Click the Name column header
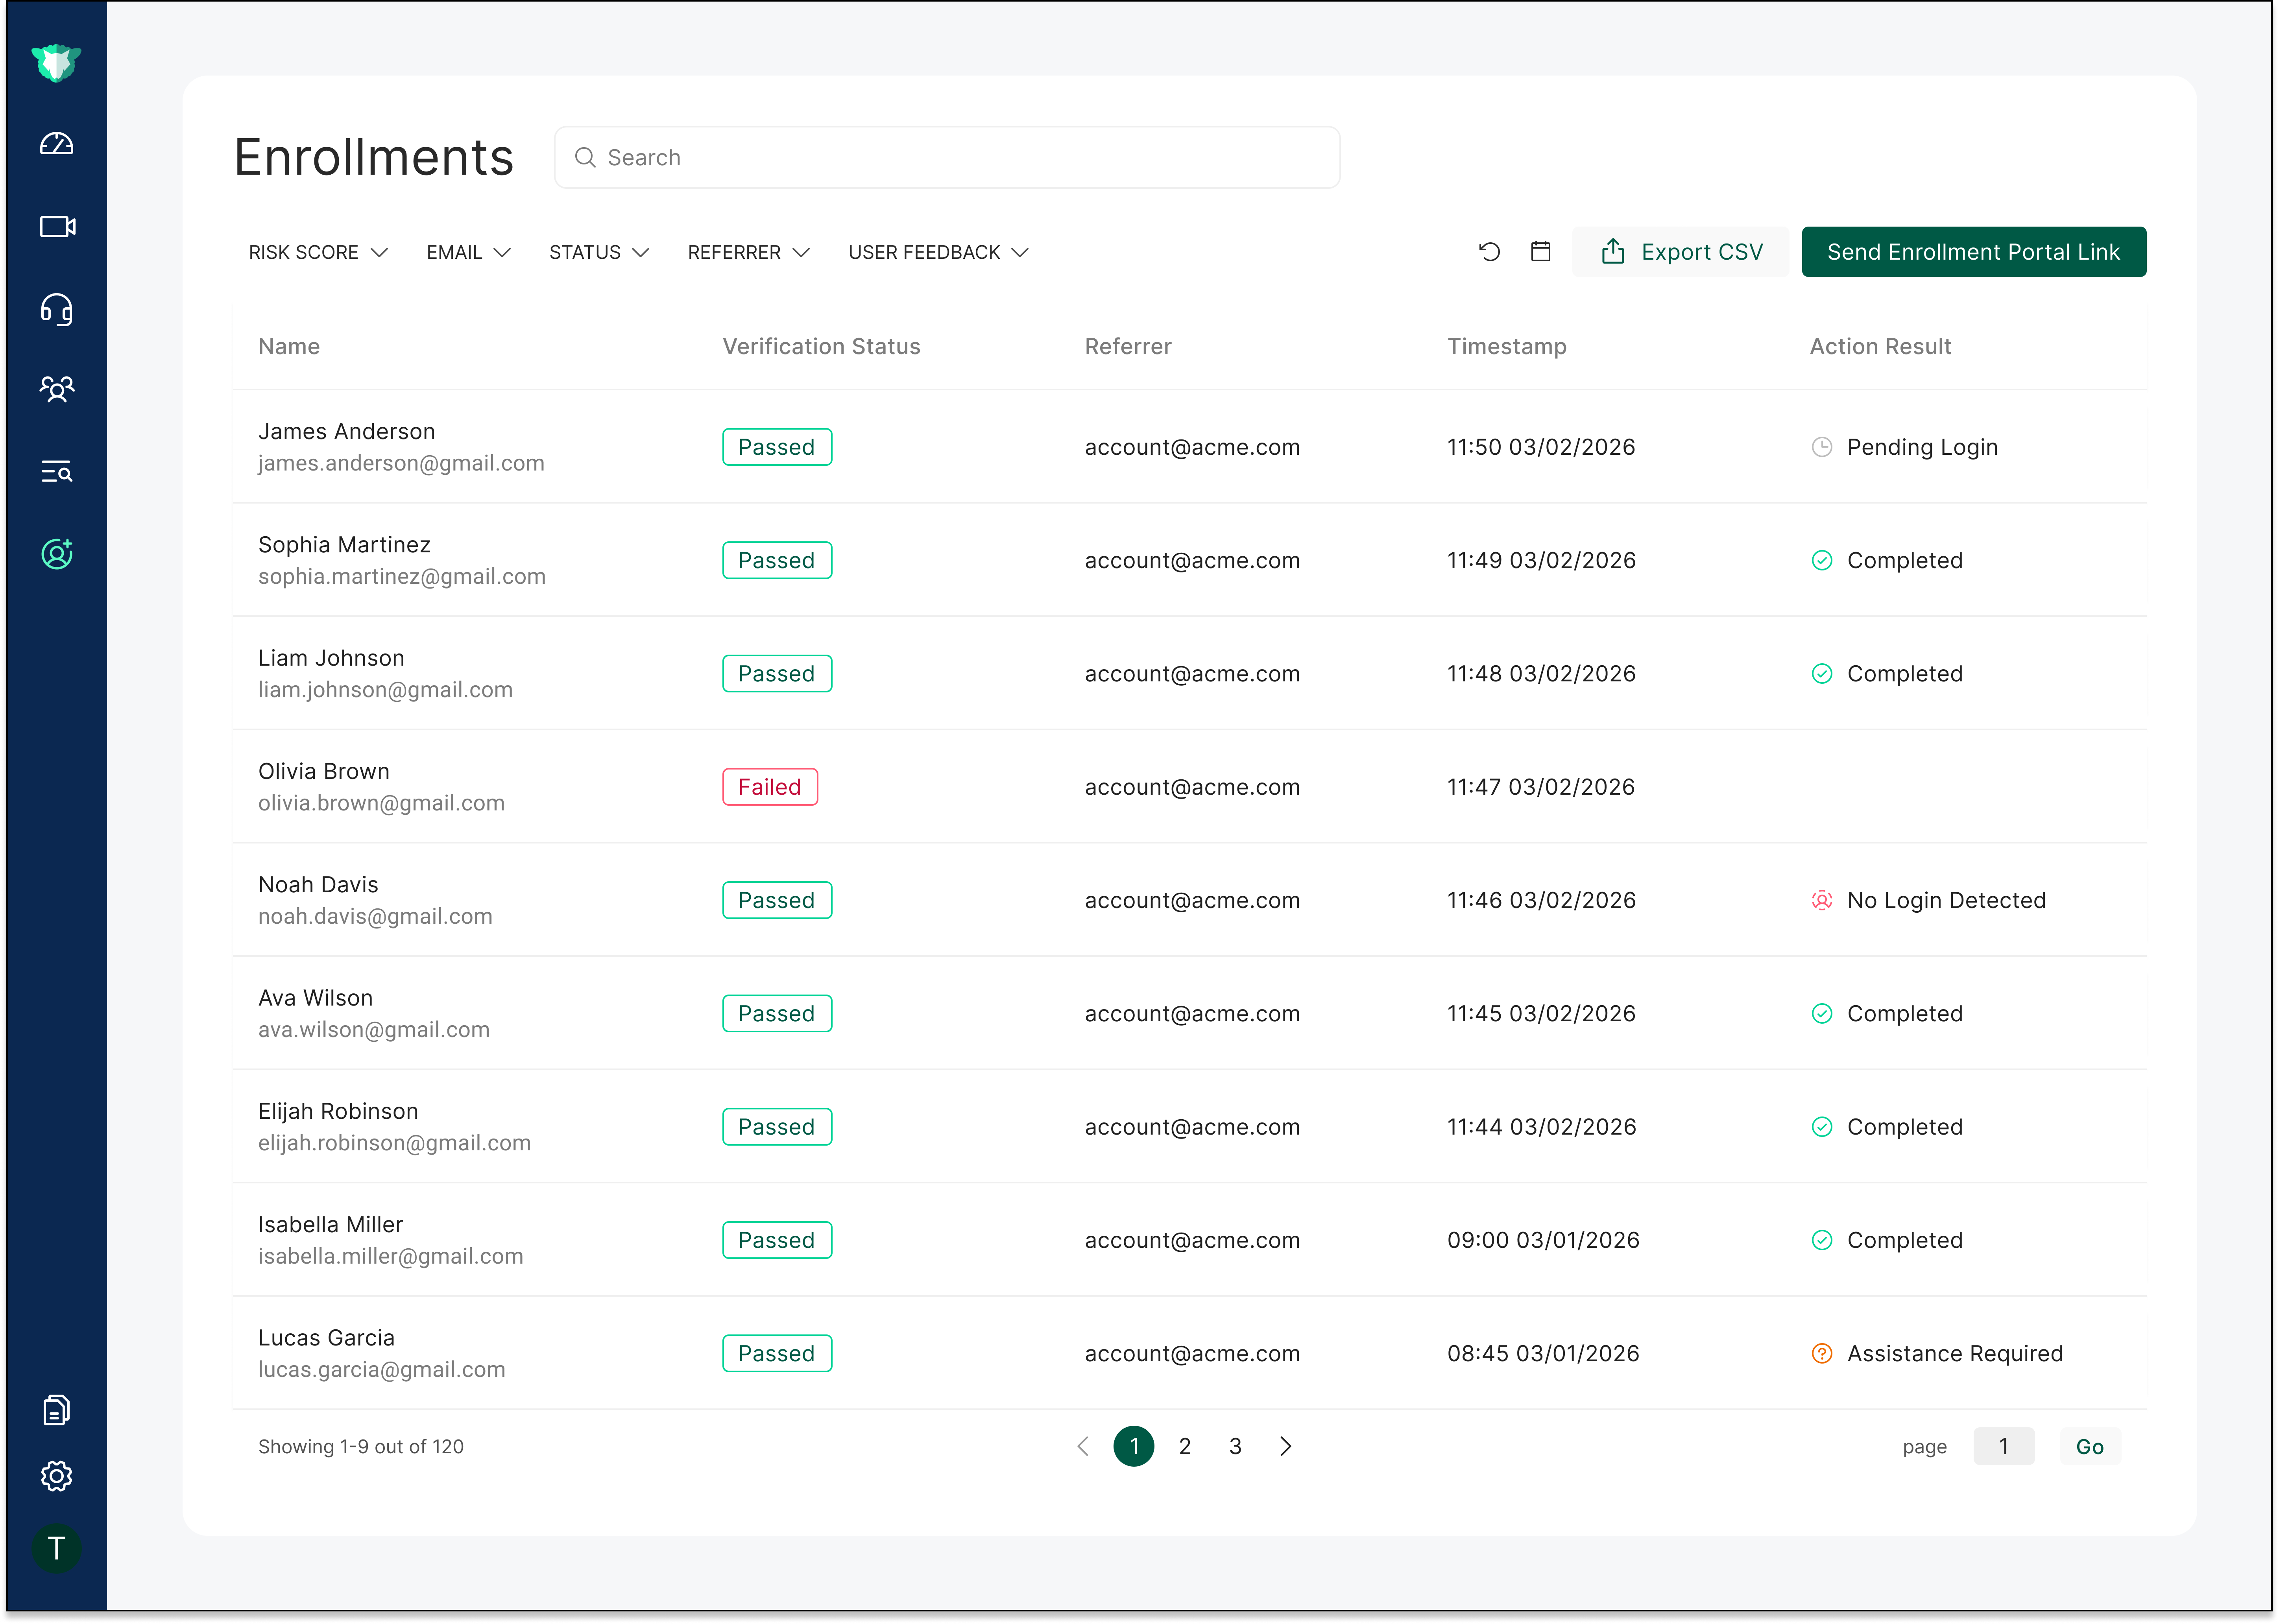The height and width of the screenshot is (1624, 2279). [289, 347]
